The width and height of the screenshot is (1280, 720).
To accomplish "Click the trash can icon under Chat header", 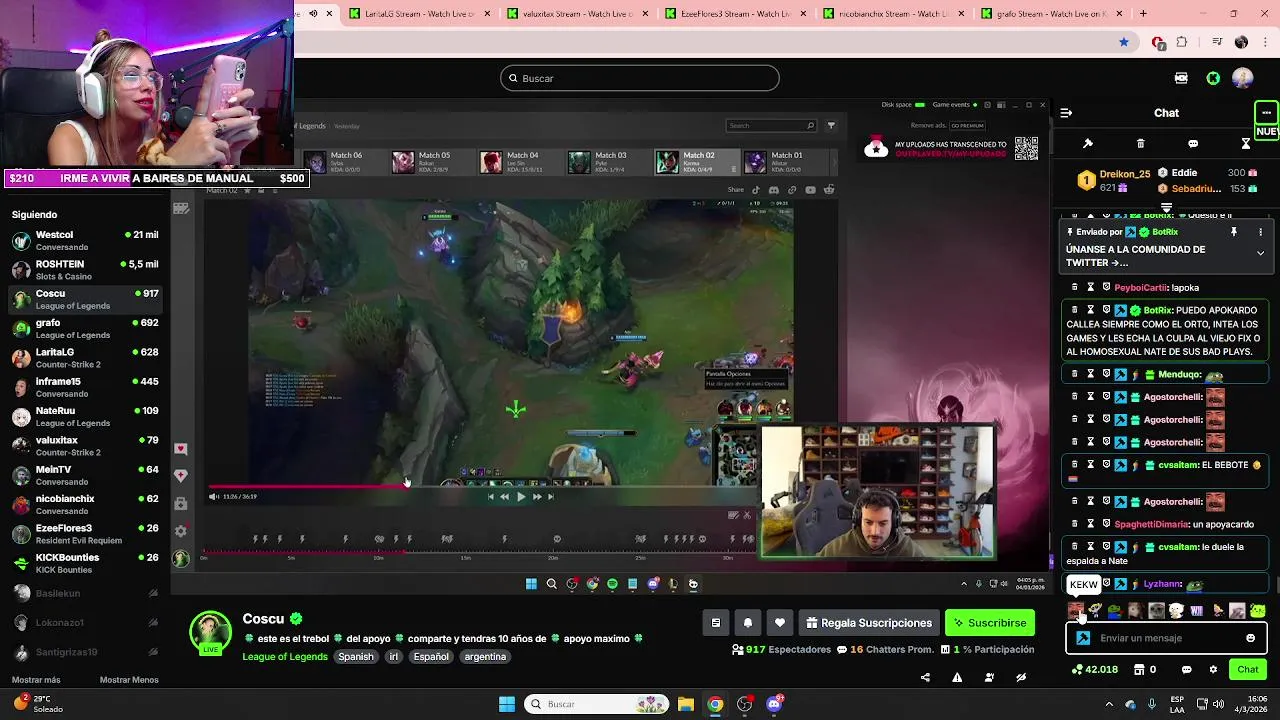I will click(x=1140, y=144).
